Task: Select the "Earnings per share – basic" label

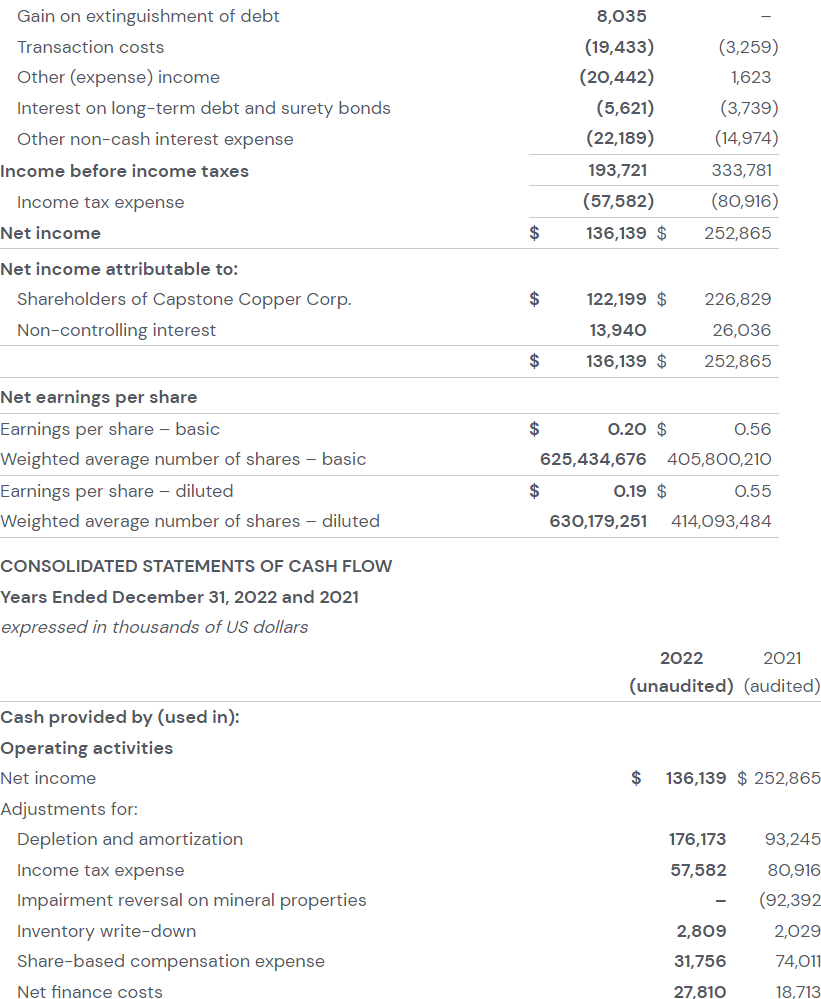Action: point(109,429)
